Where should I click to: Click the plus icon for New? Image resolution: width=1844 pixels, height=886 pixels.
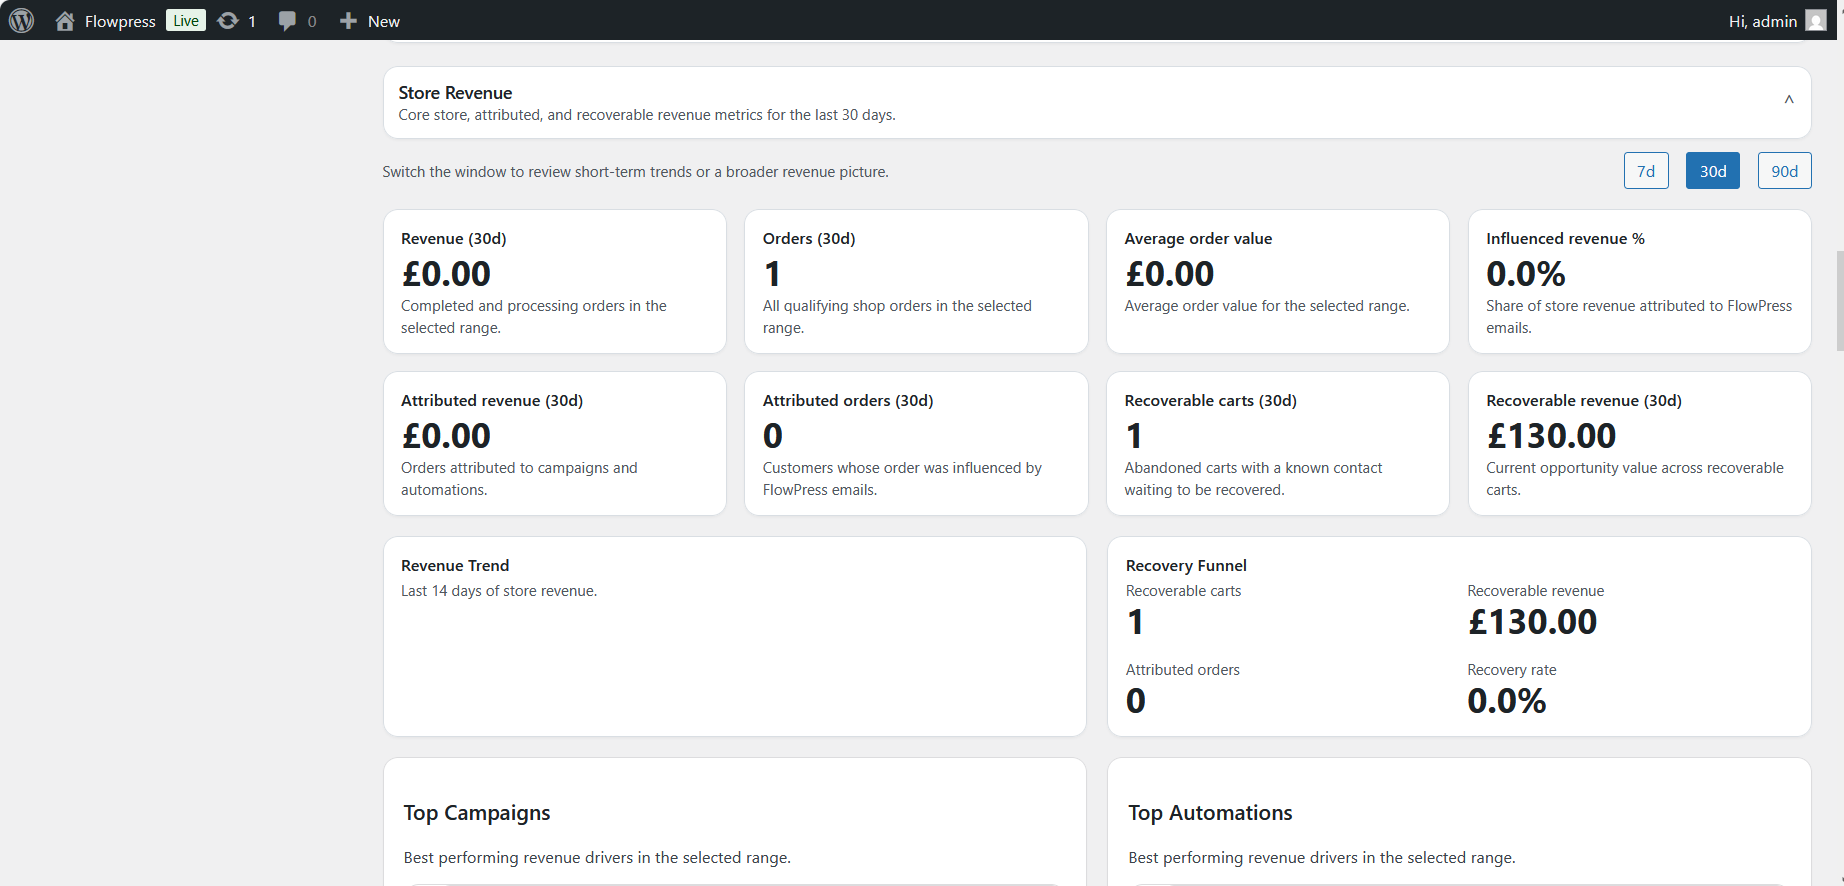point(348,21)
